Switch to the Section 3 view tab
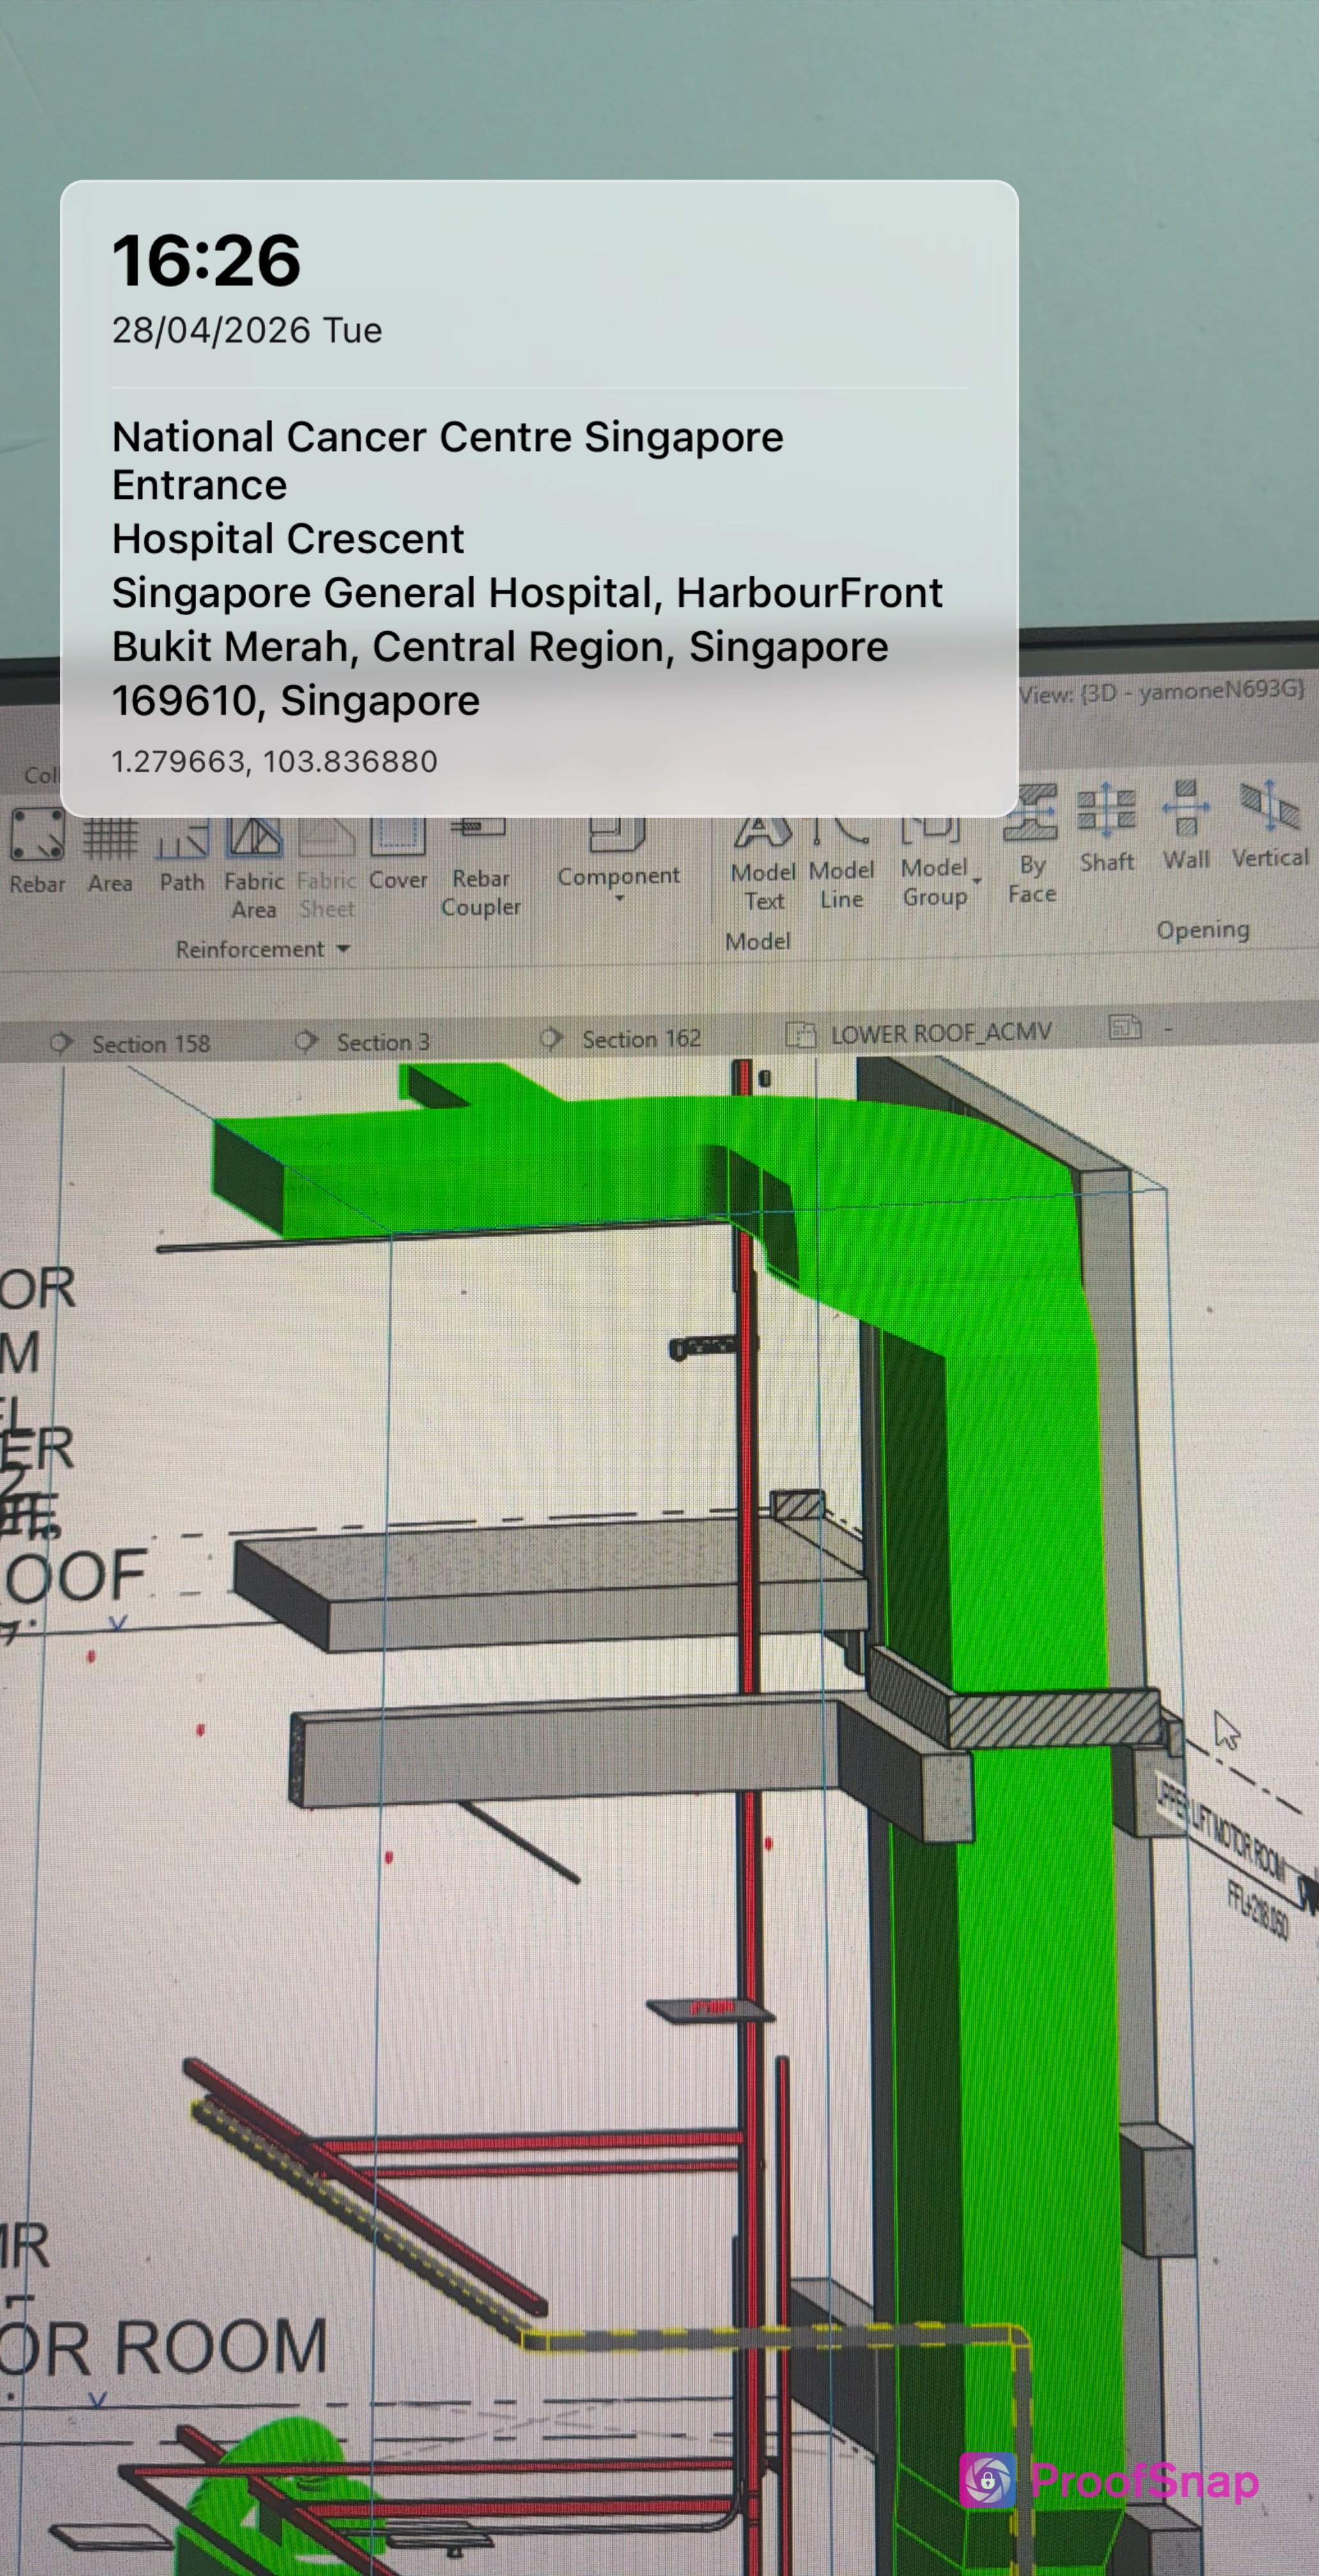The height and width of the screenshot is (2576, 1319). coord(363,1042)
